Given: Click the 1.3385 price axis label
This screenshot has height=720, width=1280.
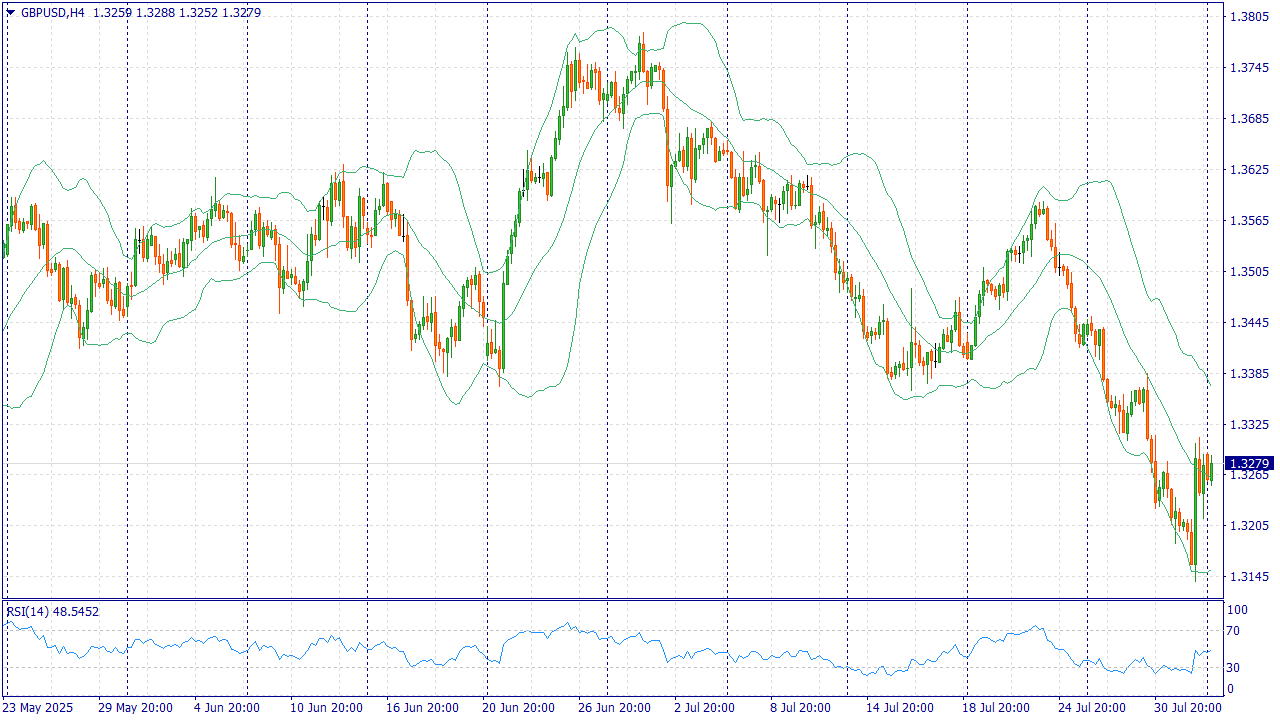Looking at the screenshot, I should pos(1249,374).
